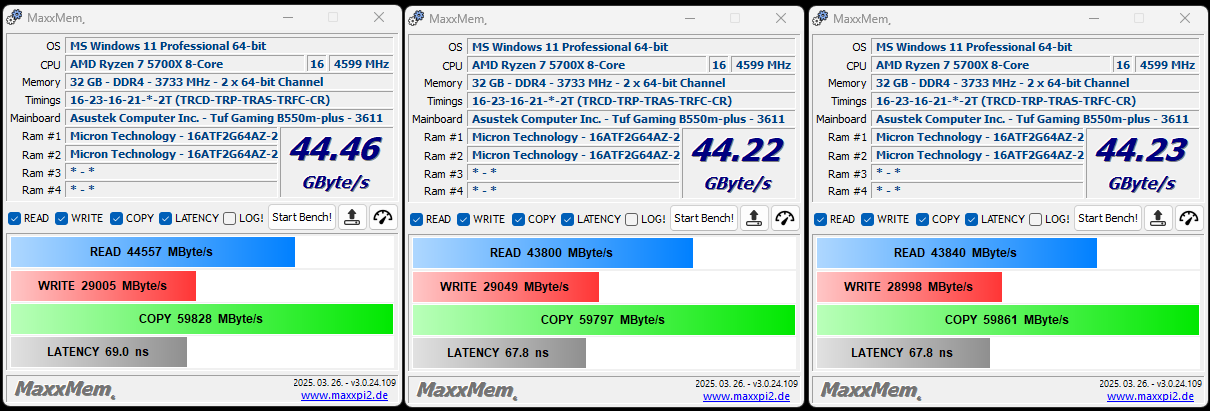Click the thread count 16 field in the left window
The width and height of the screenshot is (1210, 411).
[317, 64]
